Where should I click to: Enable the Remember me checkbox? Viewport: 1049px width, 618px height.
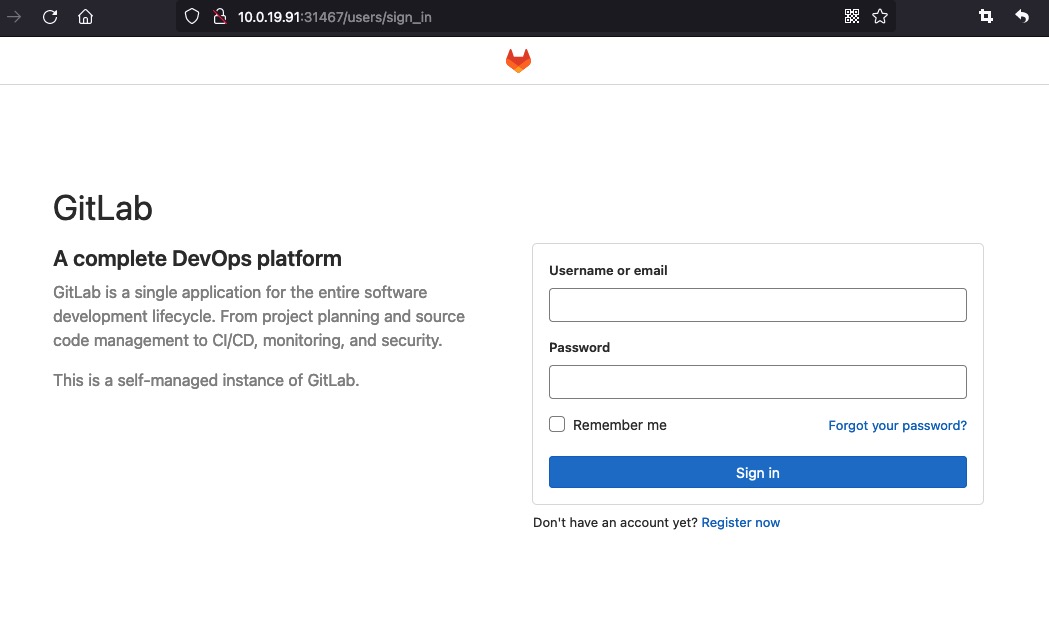point(557,424)
